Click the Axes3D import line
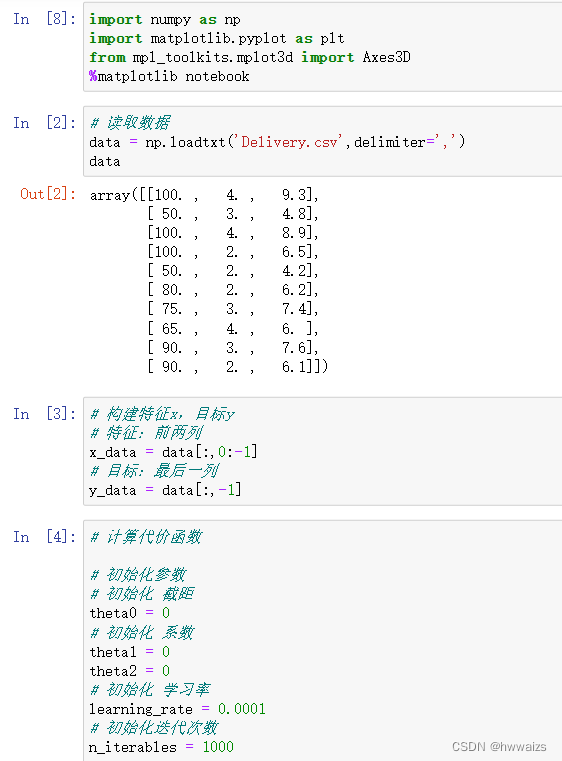The width and height of the screenshot is (562, 761). tap(250, 57)
